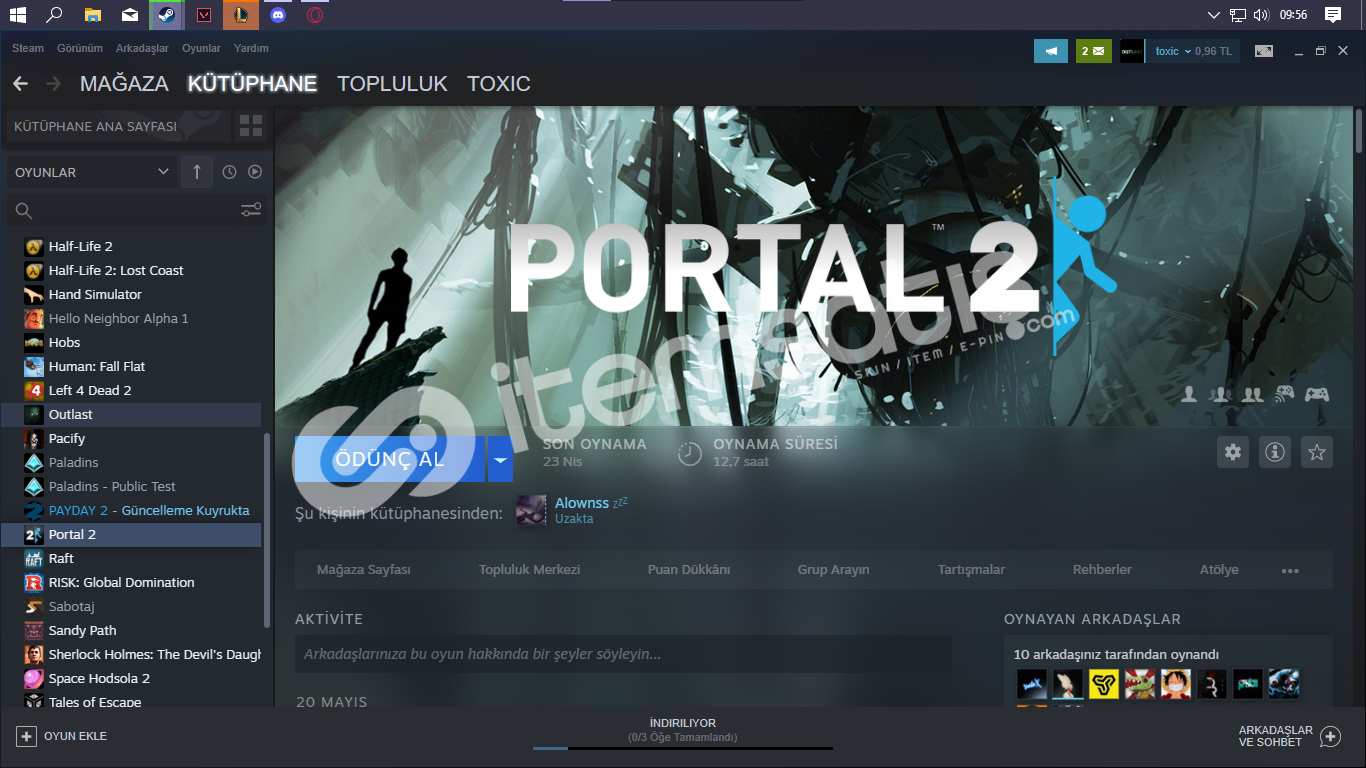The image size is (1366, 768).
Task: Open the Yardım menu
Action: tap(251, 48)
